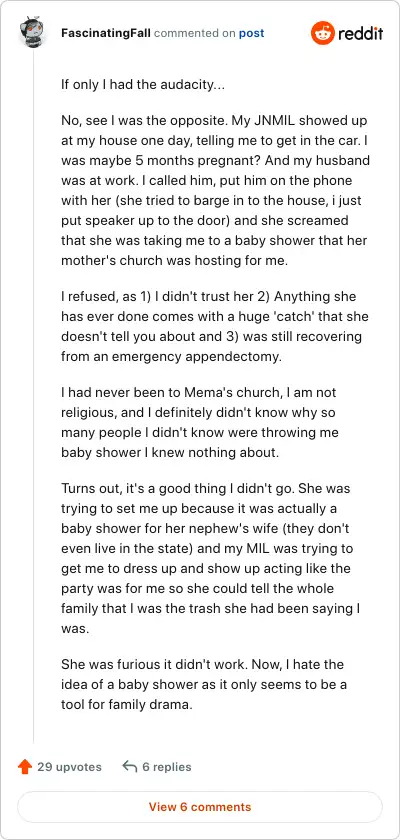Click the curved reply arrow icon
400x840 pixels.
(x=130, y=767)
